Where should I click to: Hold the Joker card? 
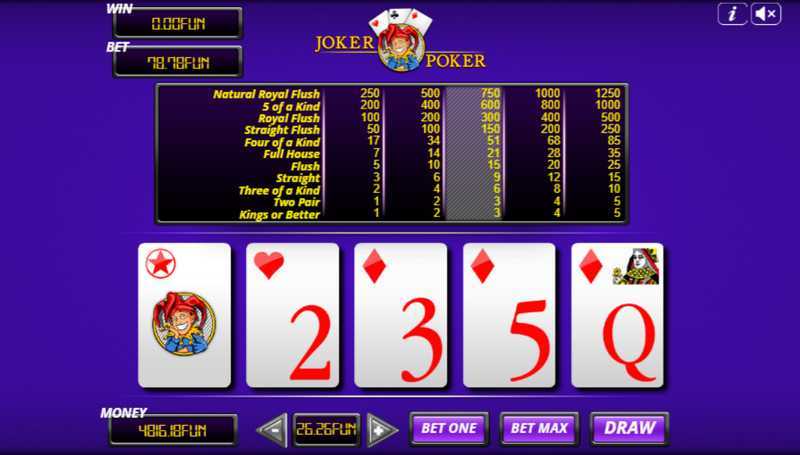pyautogui.click(x=184, y=315)
